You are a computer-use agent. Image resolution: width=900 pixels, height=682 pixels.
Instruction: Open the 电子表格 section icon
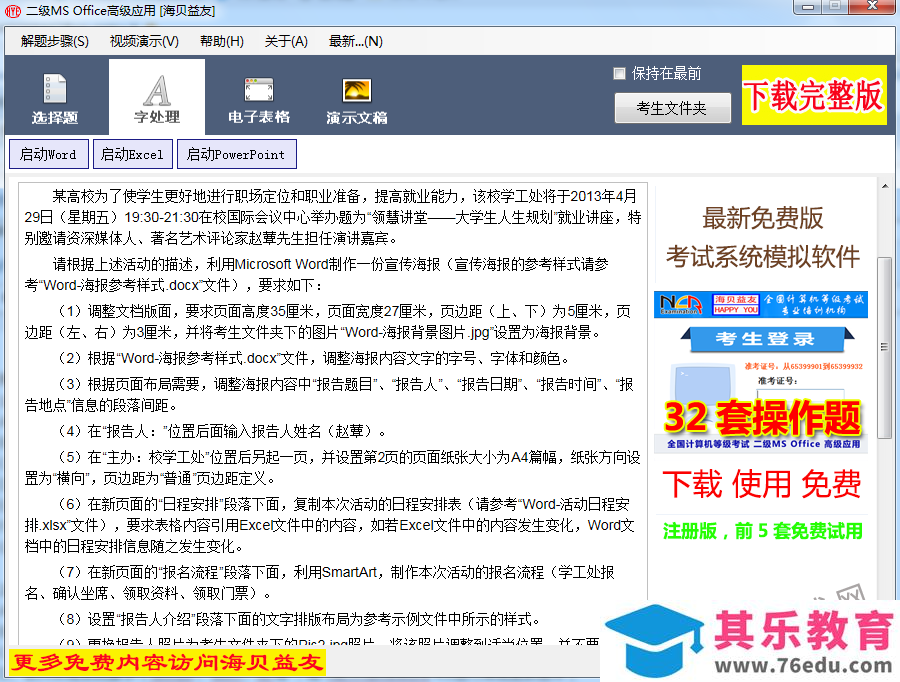[259, 99]
